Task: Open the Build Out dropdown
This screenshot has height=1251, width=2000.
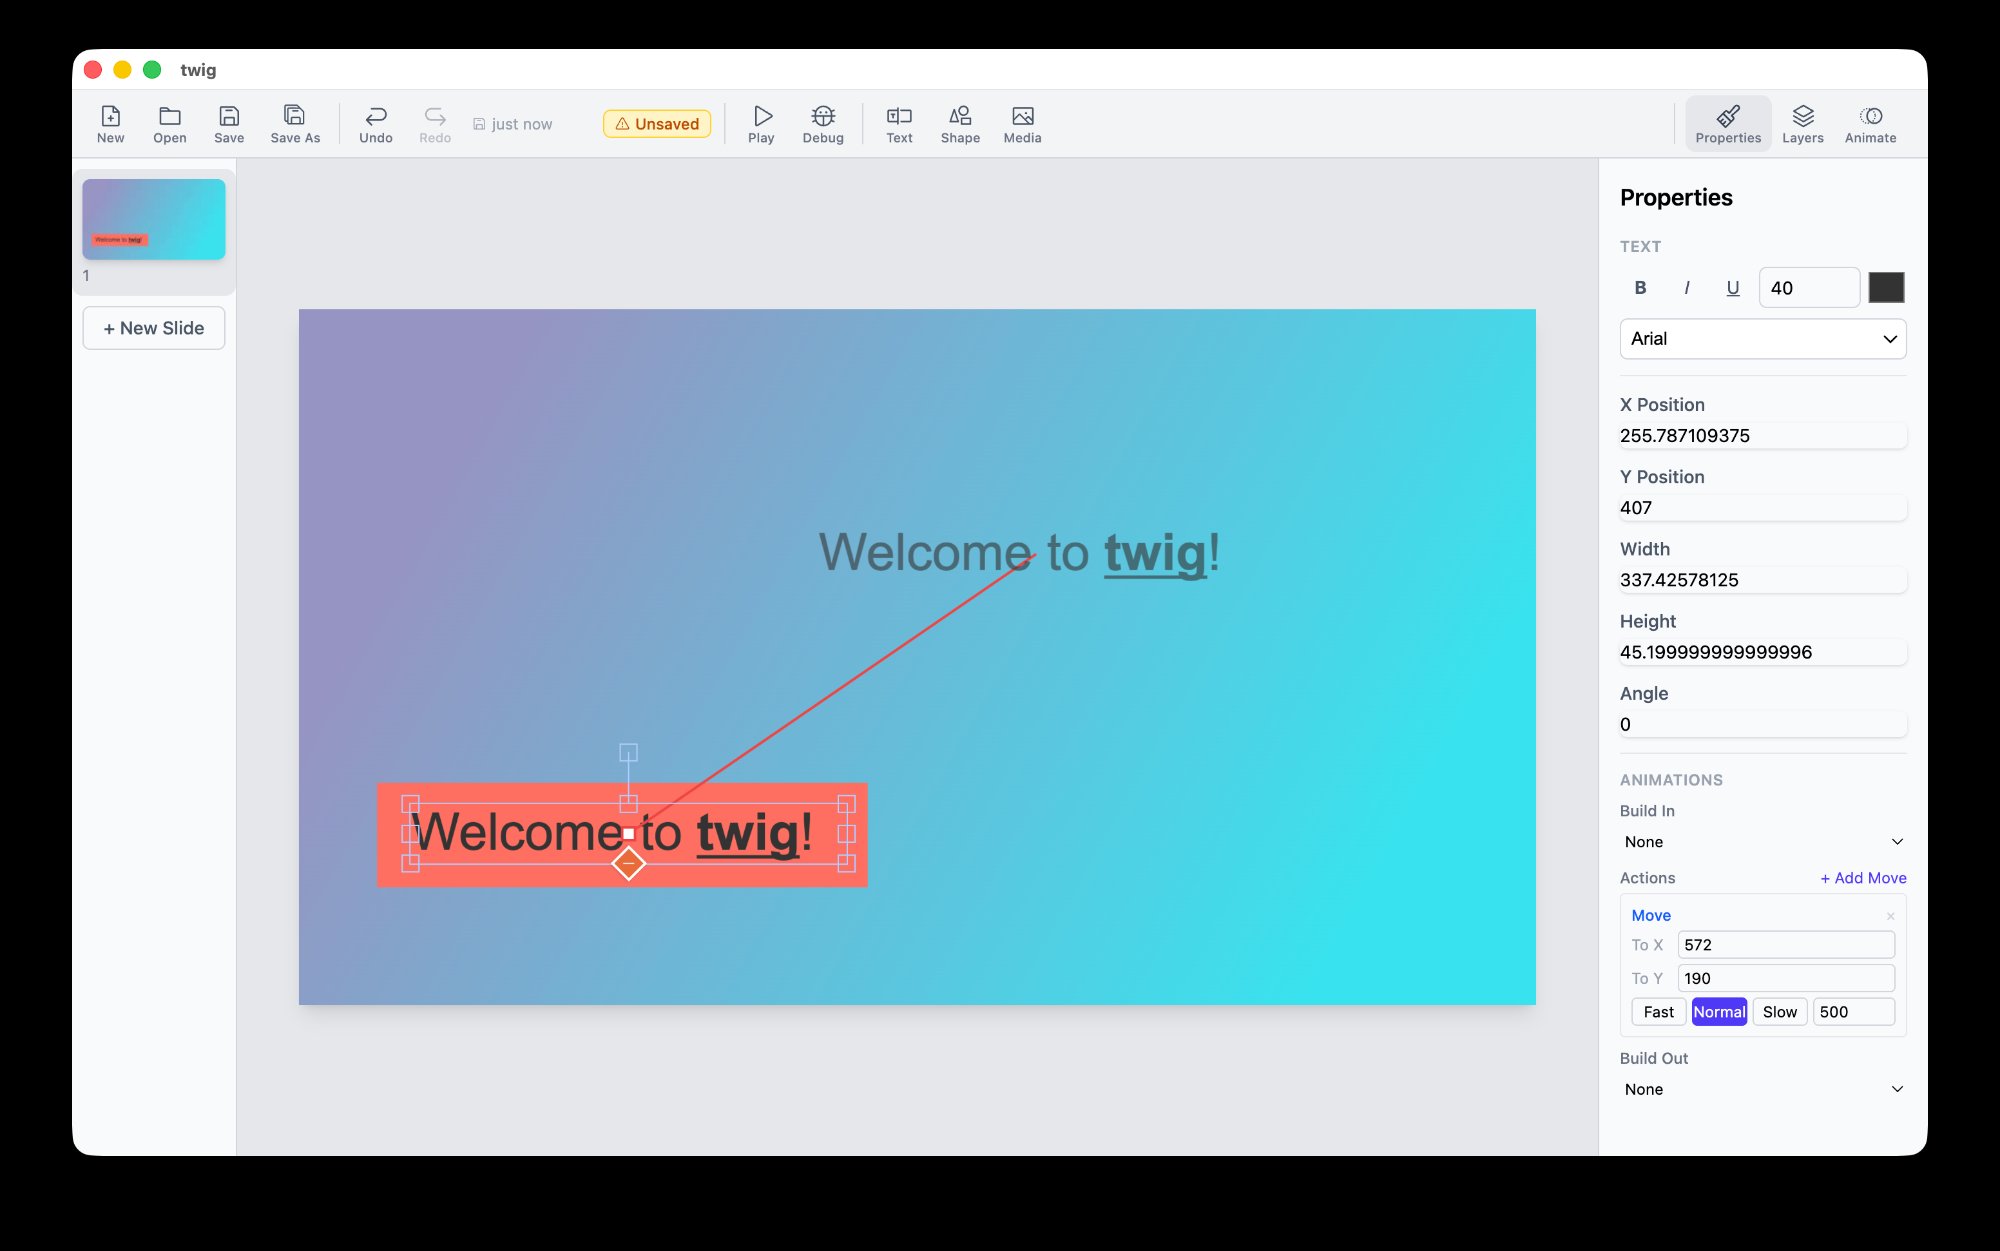Action: pos(1762,1089)
